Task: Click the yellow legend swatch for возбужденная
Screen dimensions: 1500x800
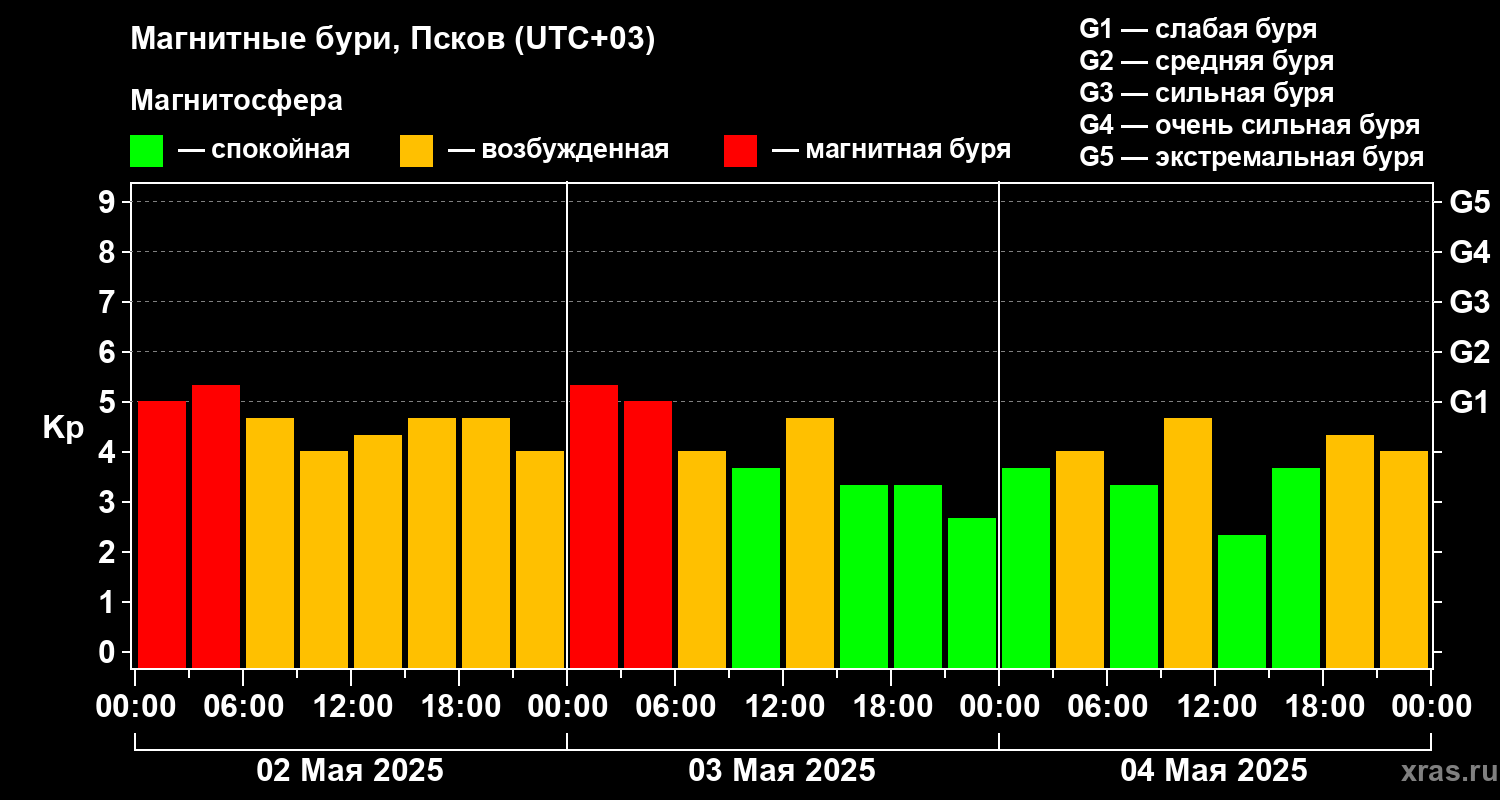Action: (416, 151)
